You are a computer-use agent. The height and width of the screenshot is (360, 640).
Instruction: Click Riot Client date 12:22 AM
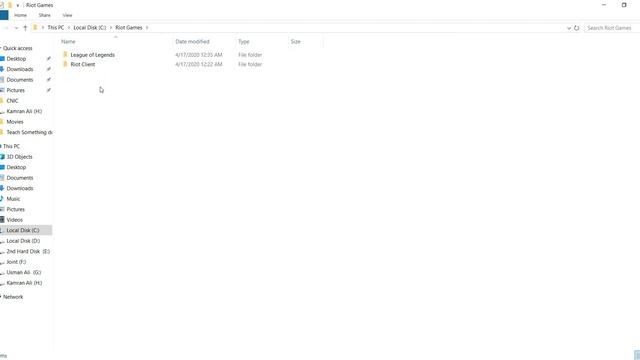coord(199,64)
